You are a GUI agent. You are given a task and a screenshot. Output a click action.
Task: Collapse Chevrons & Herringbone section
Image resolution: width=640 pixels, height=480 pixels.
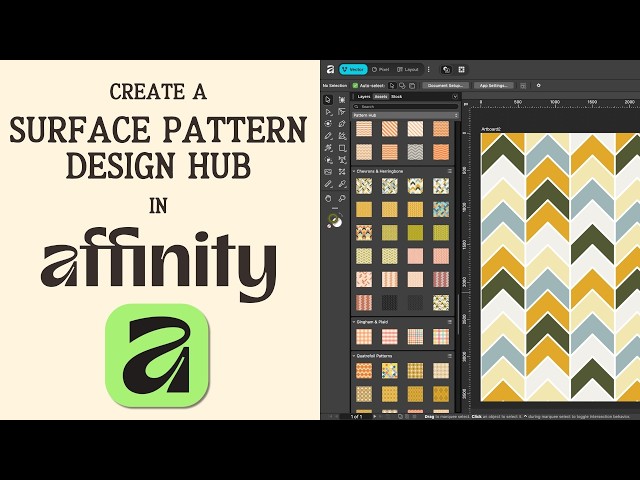[354, 171]
